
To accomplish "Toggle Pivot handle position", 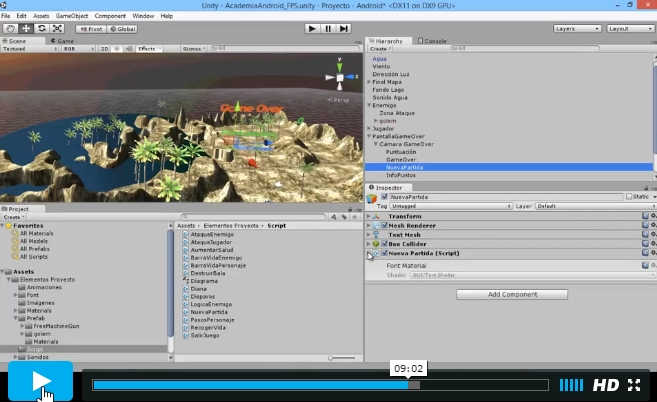I will (91, 29).
